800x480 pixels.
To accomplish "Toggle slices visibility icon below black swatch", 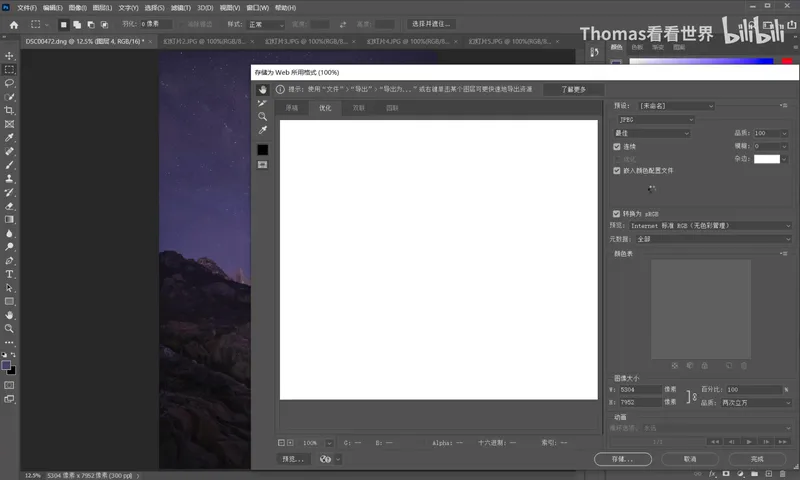I will pyautogui.click(x=262, y=165).
